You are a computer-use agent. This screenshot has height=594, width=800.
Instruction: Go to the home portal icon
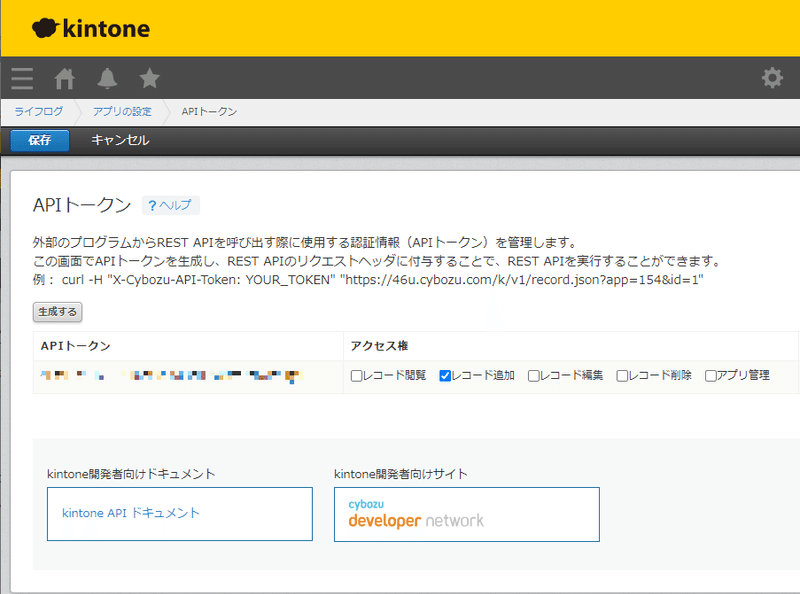tap(64, 79)
